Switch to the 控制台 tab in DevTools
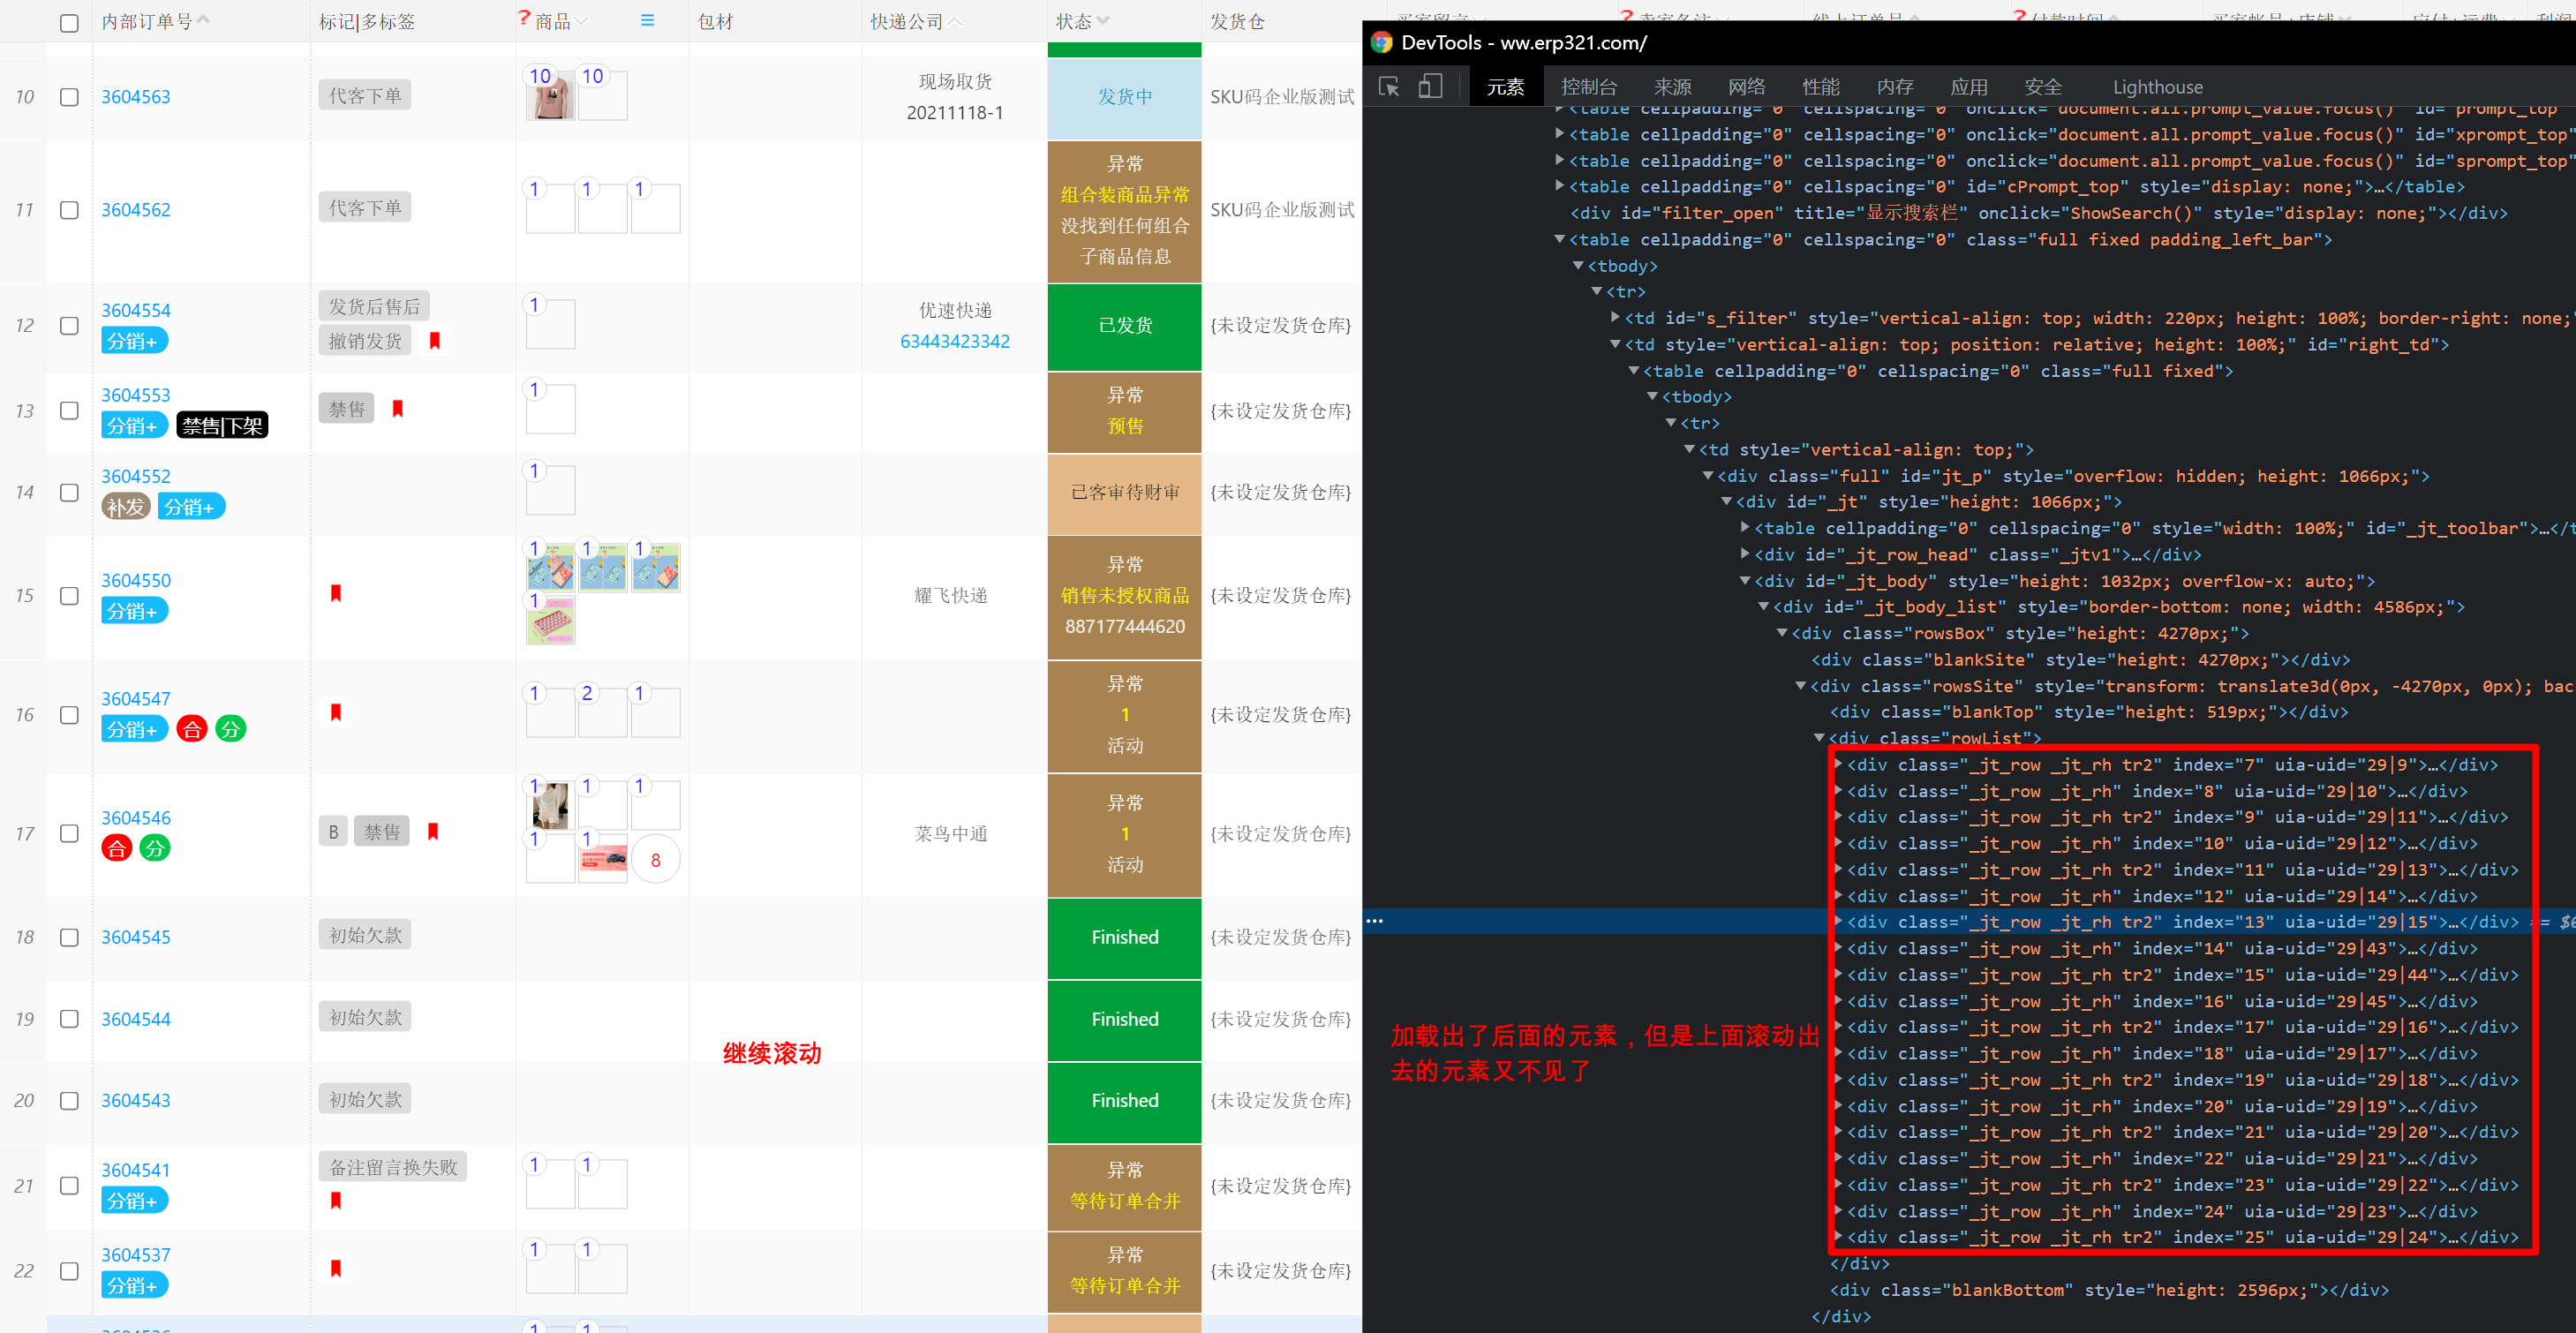 pos(1588,87)
